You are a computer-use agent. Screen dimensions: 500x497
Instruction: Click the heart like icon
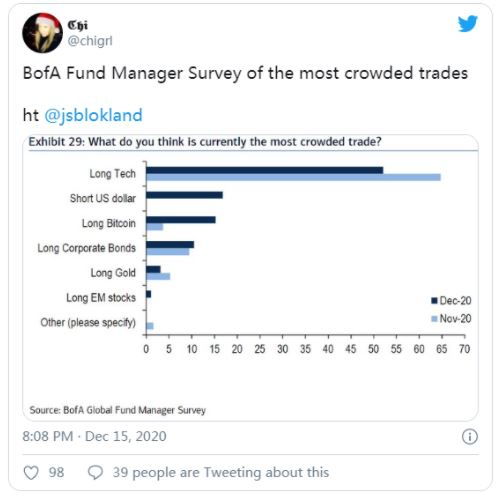point(31,472)
